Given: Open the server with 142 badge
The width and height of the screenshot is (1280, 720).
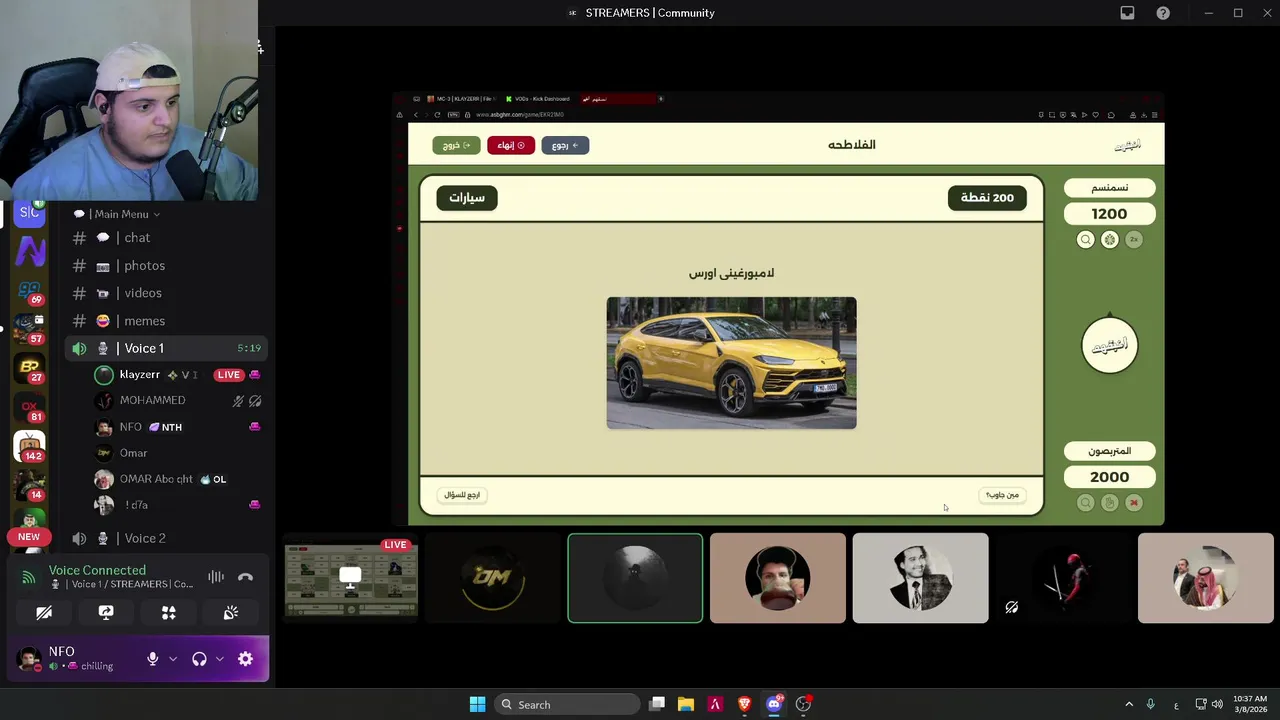Looking at the screenshot, I should 29,446.
